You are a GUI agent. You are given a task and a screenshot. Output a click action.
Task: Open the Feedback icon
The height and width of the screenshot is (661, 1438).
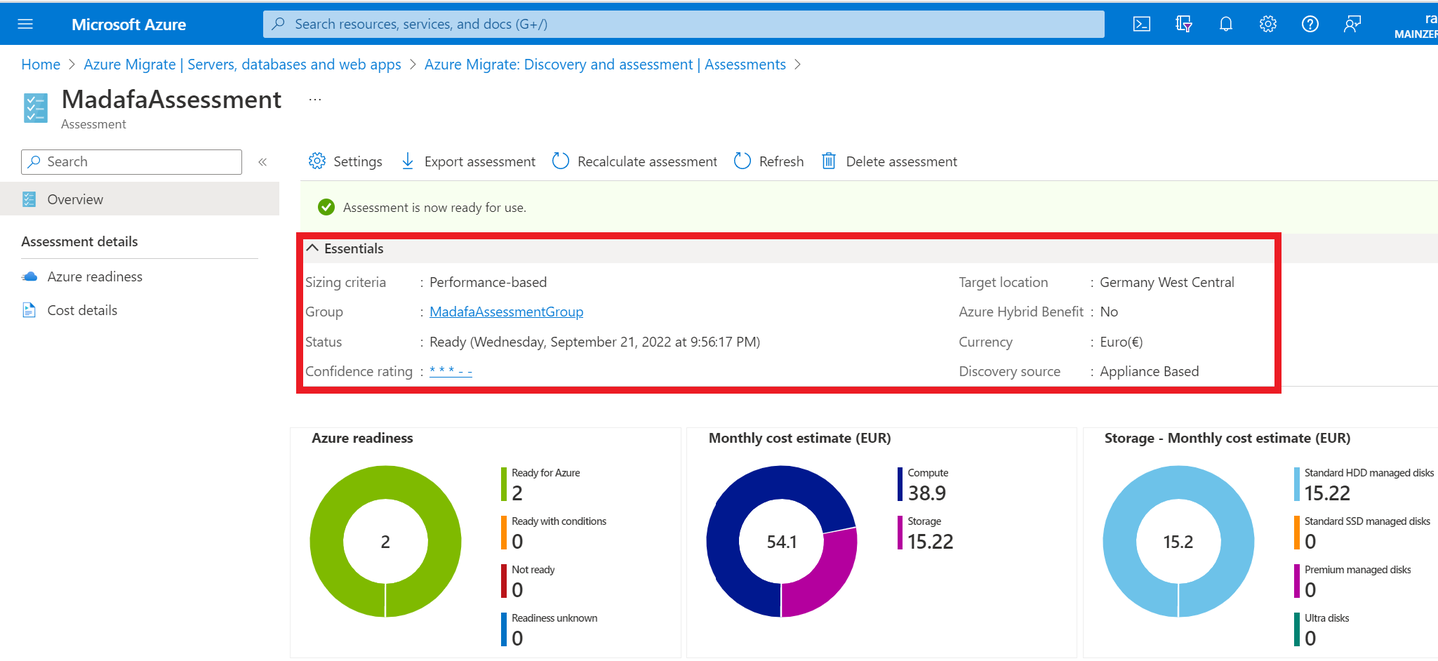tap(1352, 24)
